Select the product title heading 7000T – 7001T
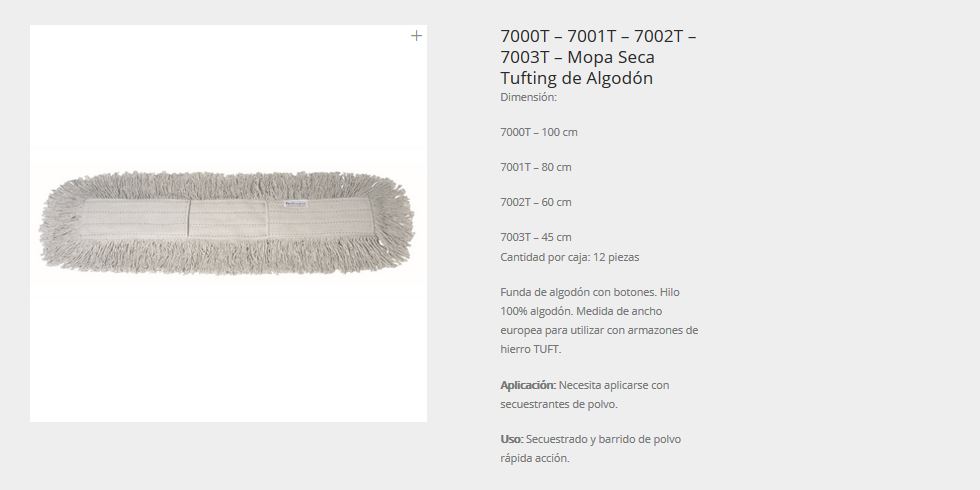Image resolution: width=980 pixels, height=490 pixels. coord(598,57)
